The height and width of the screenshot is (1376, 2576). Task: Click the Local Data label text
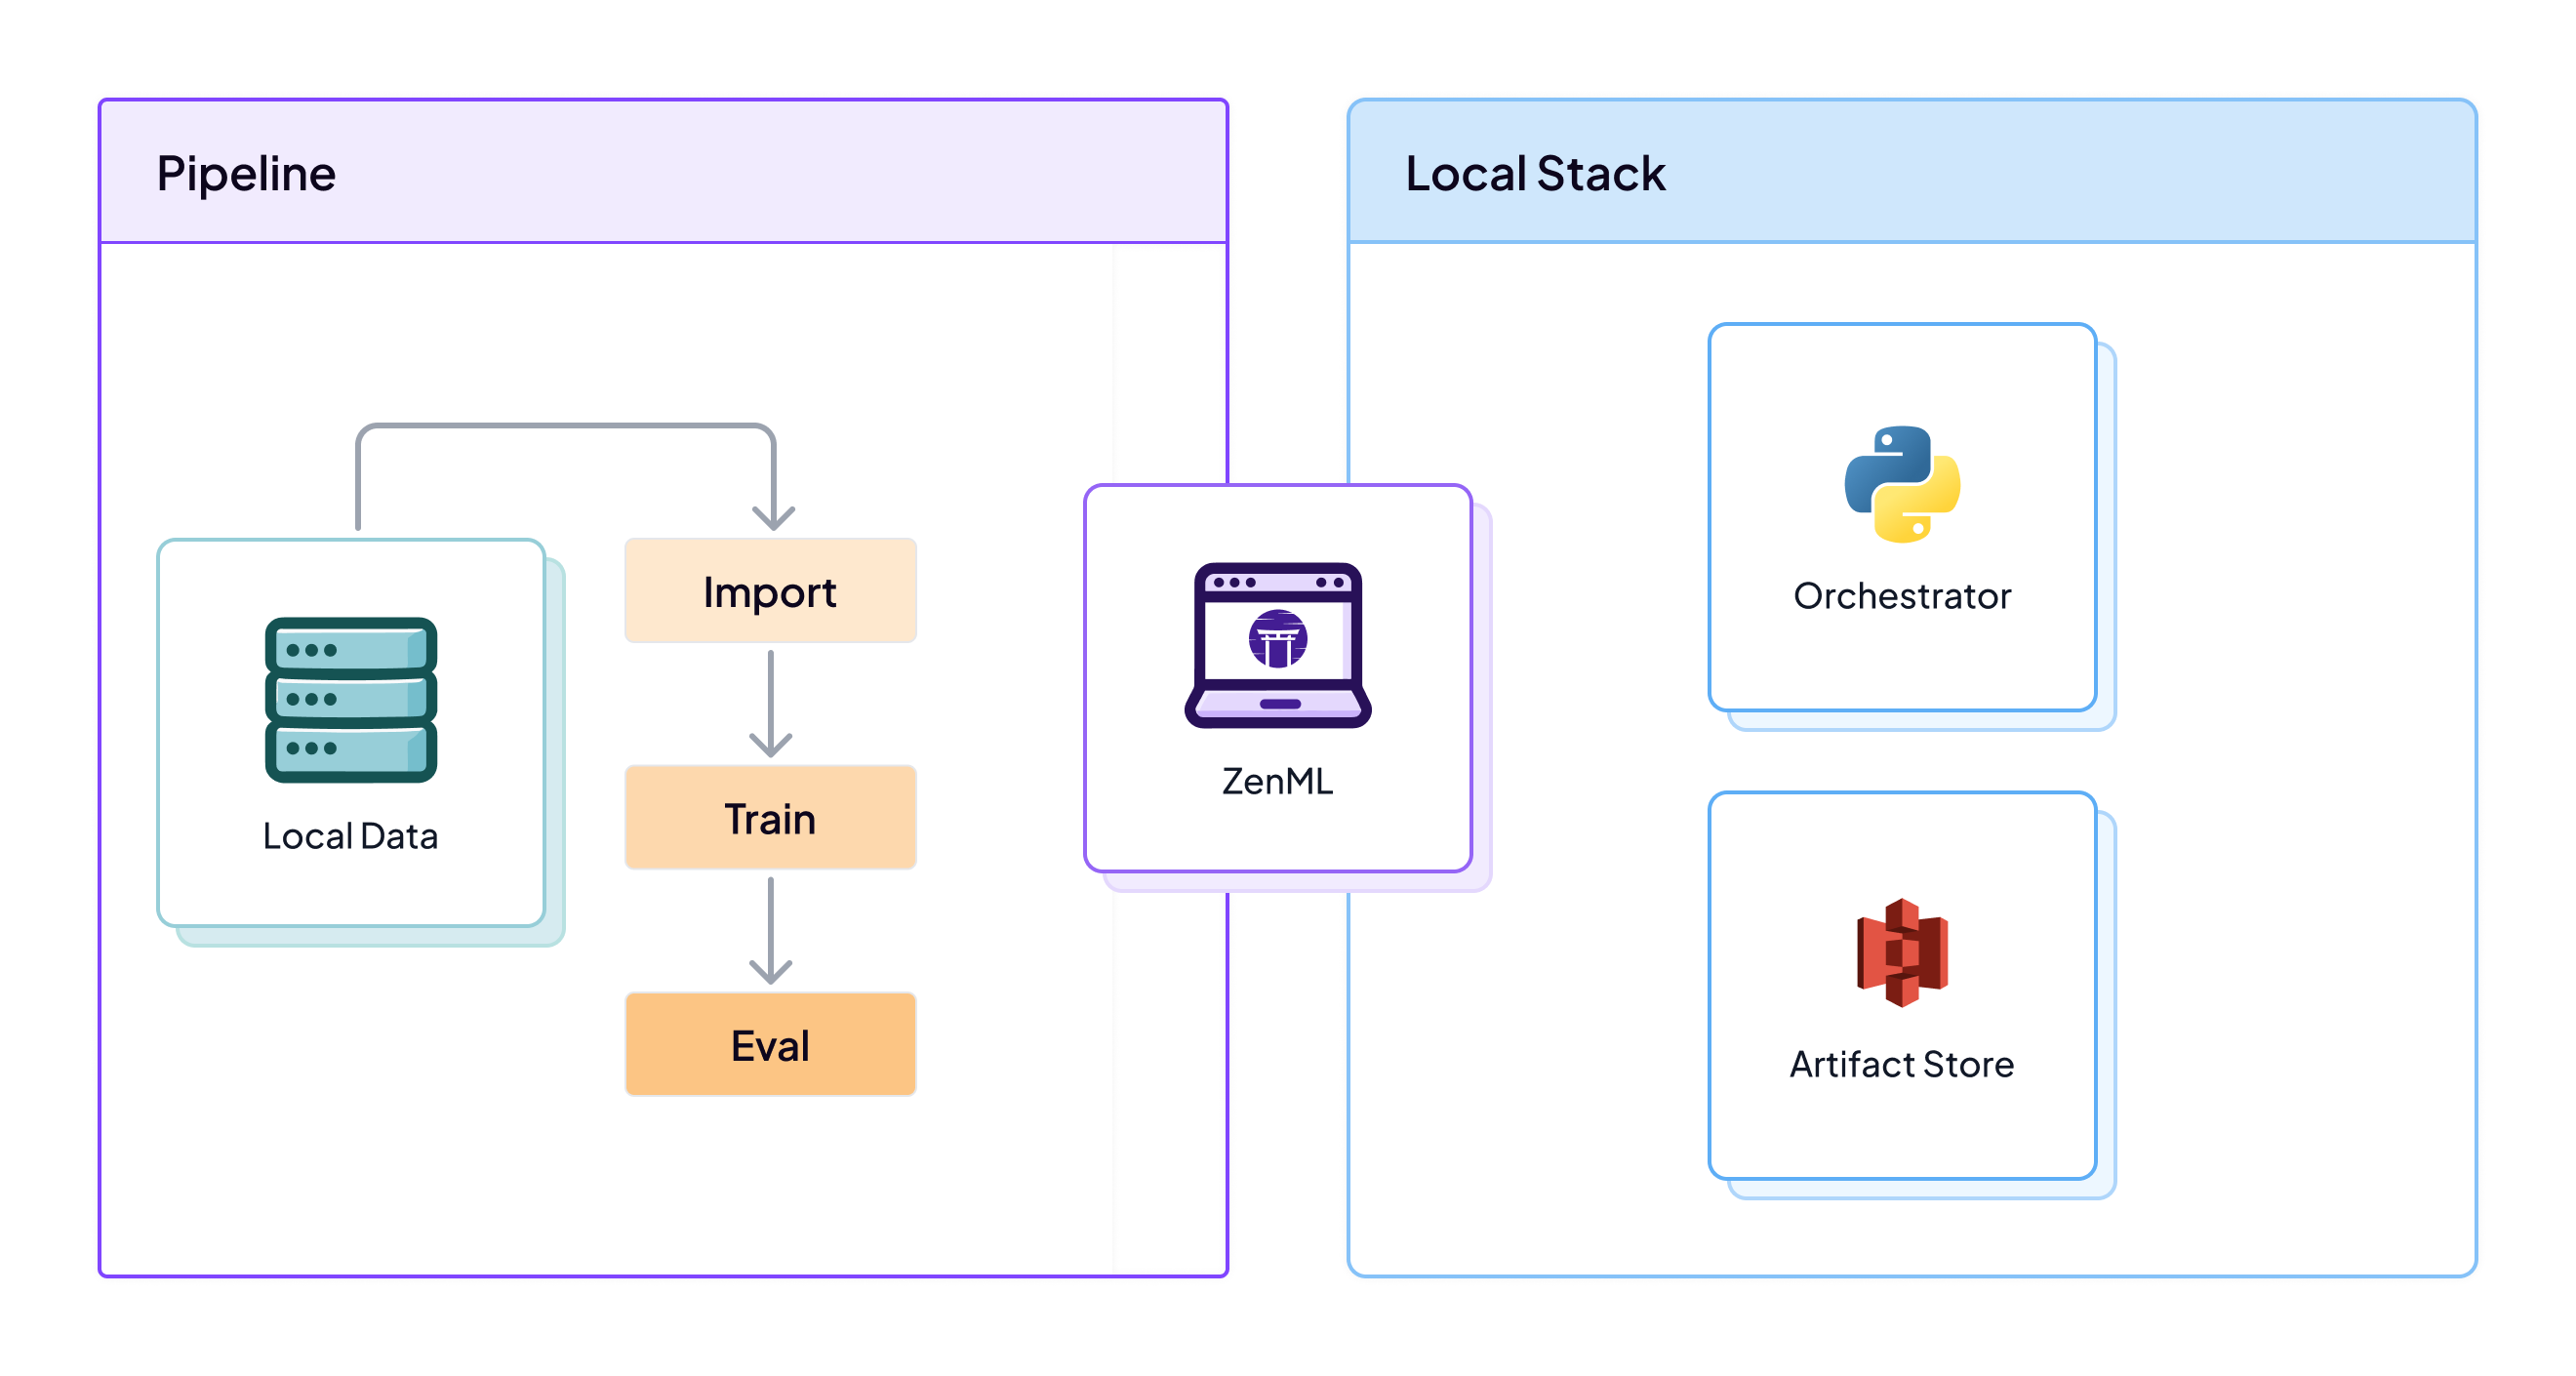pyautogui.click(x=350, y=836)
